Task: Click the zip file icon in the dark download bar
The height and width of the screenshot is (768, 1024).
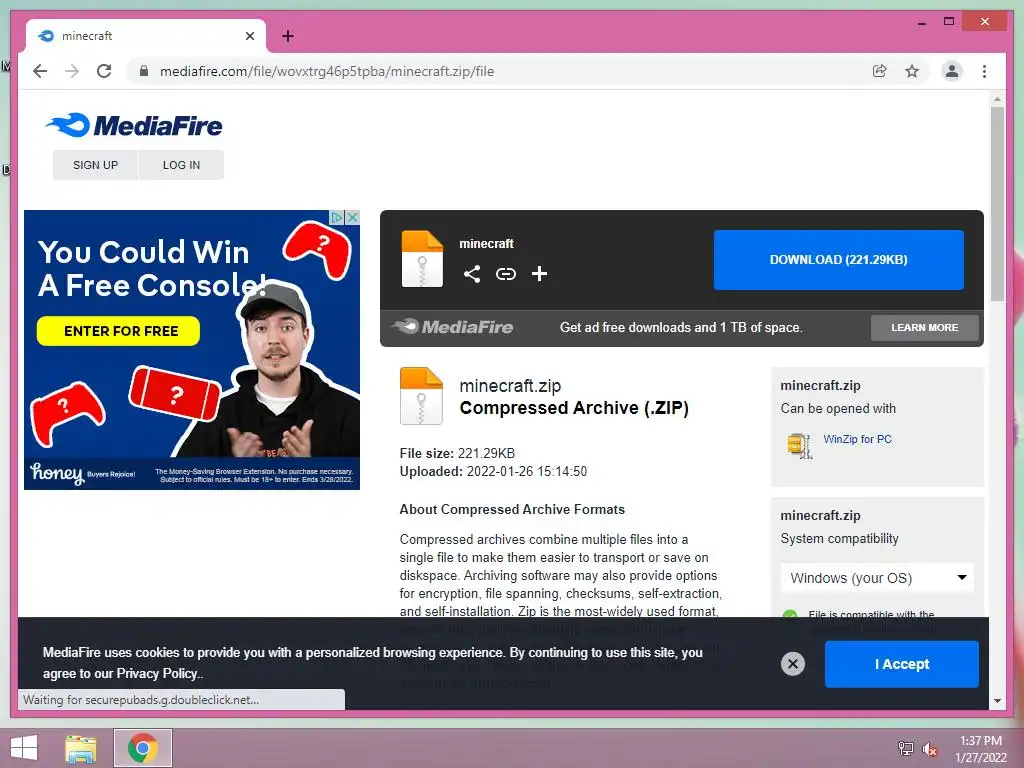Action: [422, 259]
